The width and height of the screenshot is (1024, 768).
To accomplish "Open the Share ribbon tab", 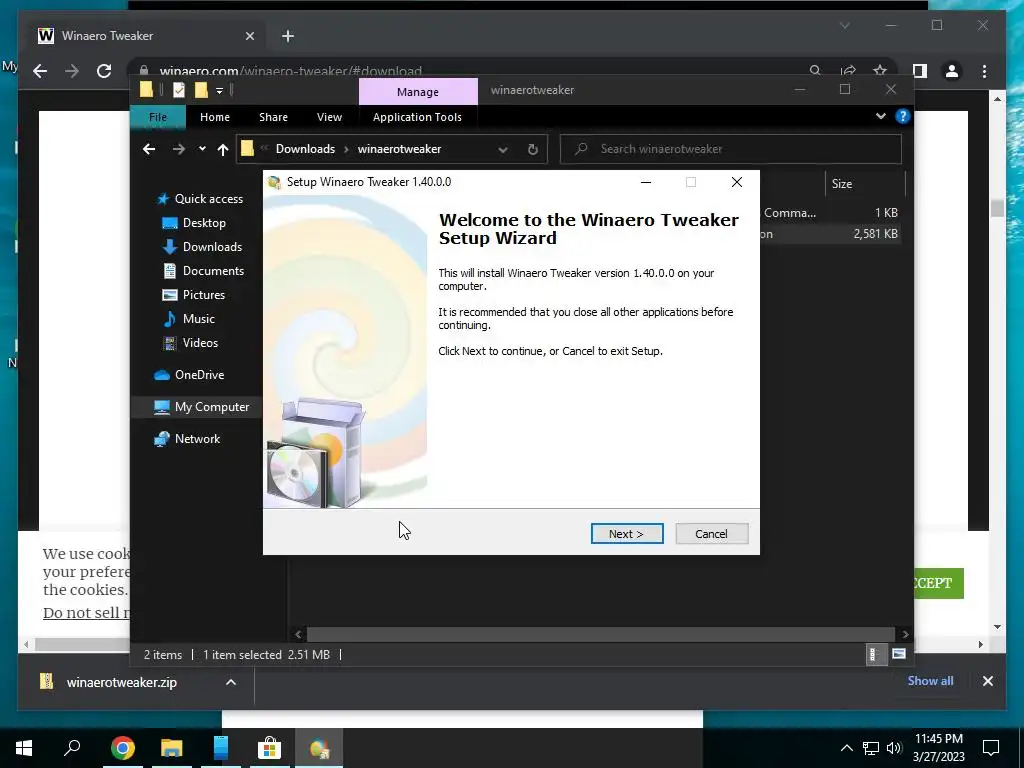I will (273, 117).
